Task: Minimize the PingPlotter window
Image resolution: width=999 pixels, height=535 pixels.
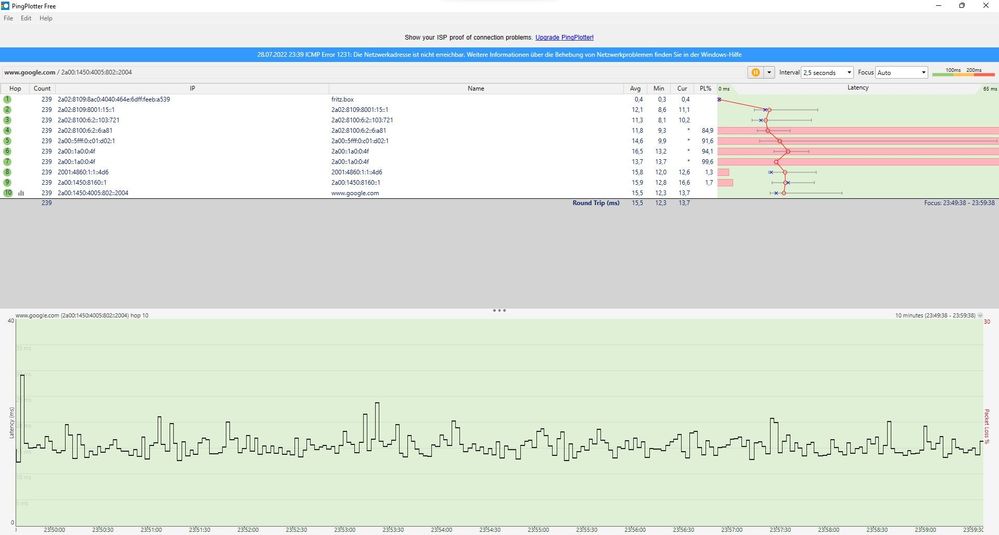Action: (x=938, y=6)
